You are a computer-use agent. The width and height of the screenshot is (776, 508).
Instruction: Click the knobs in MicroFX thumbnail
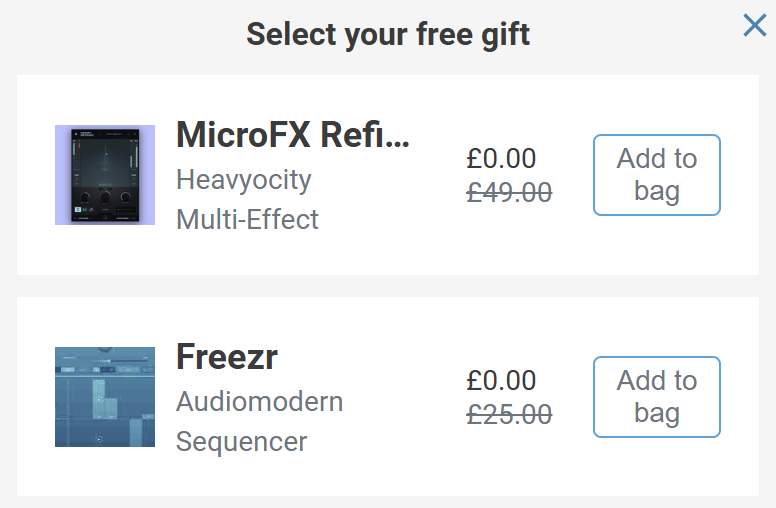pos(105,198)
